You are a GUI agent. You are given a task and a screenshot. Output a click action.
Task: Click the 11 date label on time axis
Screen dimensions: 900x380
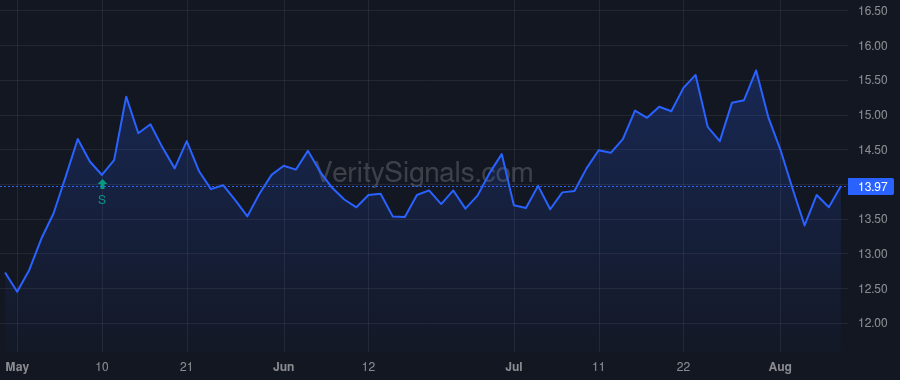click(x=599, y=367)
